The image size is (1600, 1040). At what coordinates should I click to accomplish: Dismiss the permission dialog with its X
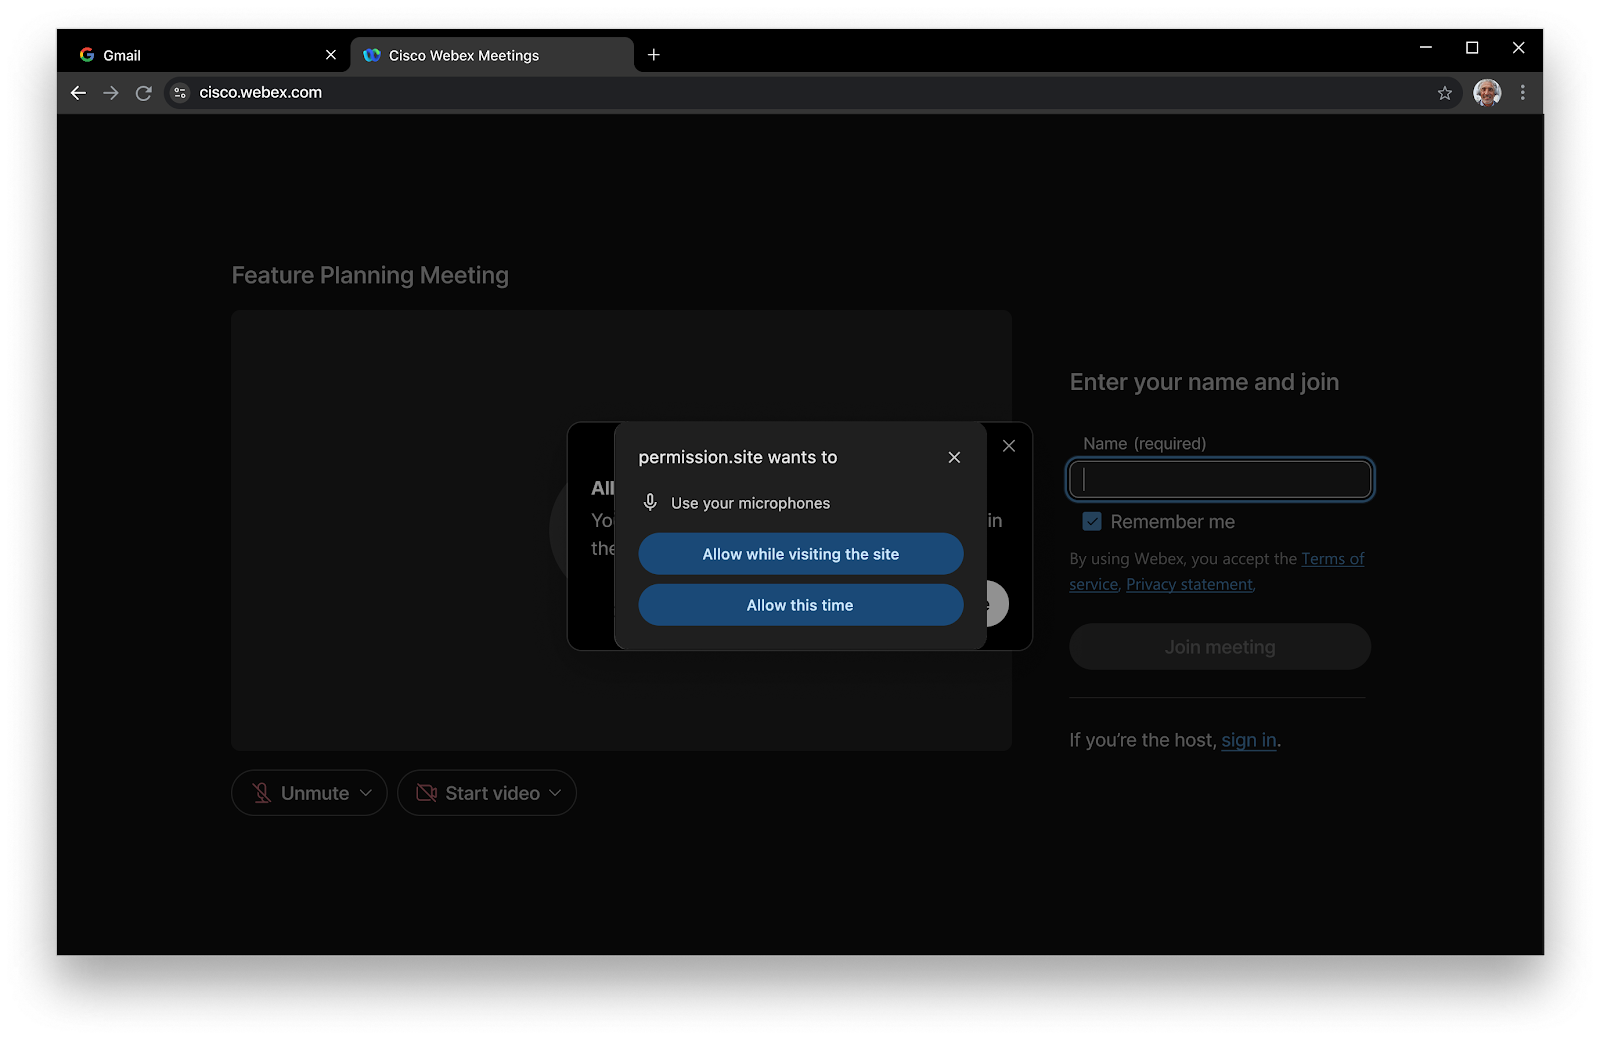tap(954, 457)
